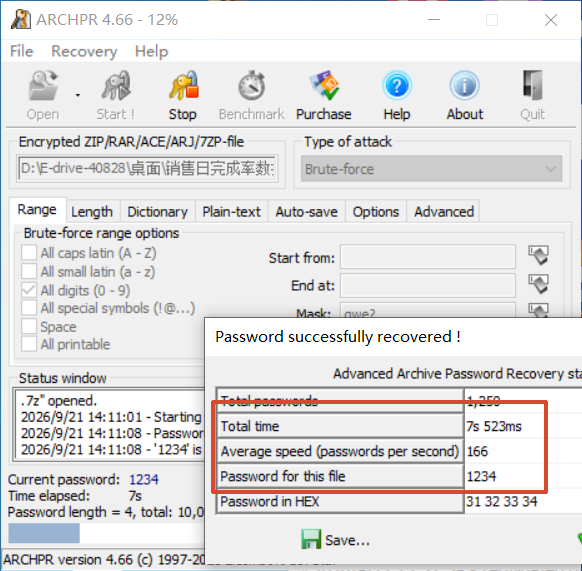582x571 pixels.
Task: Click the Password in HEX label cell
Action: click(x=340, y=502)
